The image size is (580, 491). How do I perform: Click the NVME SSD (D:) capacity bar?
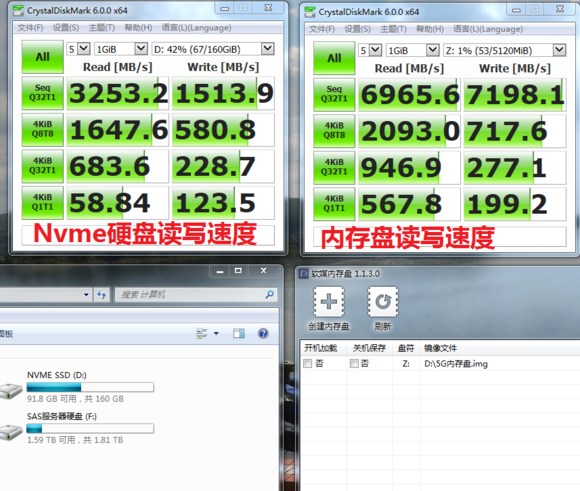point(90,387)
